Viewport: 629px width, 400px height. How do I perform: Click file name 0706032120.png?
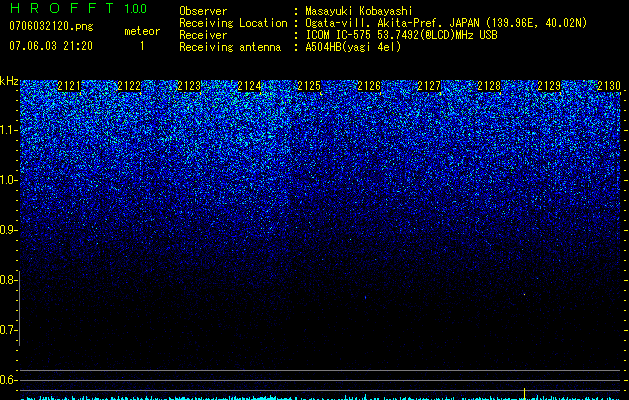pyautogui.click(x=51, y=27)
